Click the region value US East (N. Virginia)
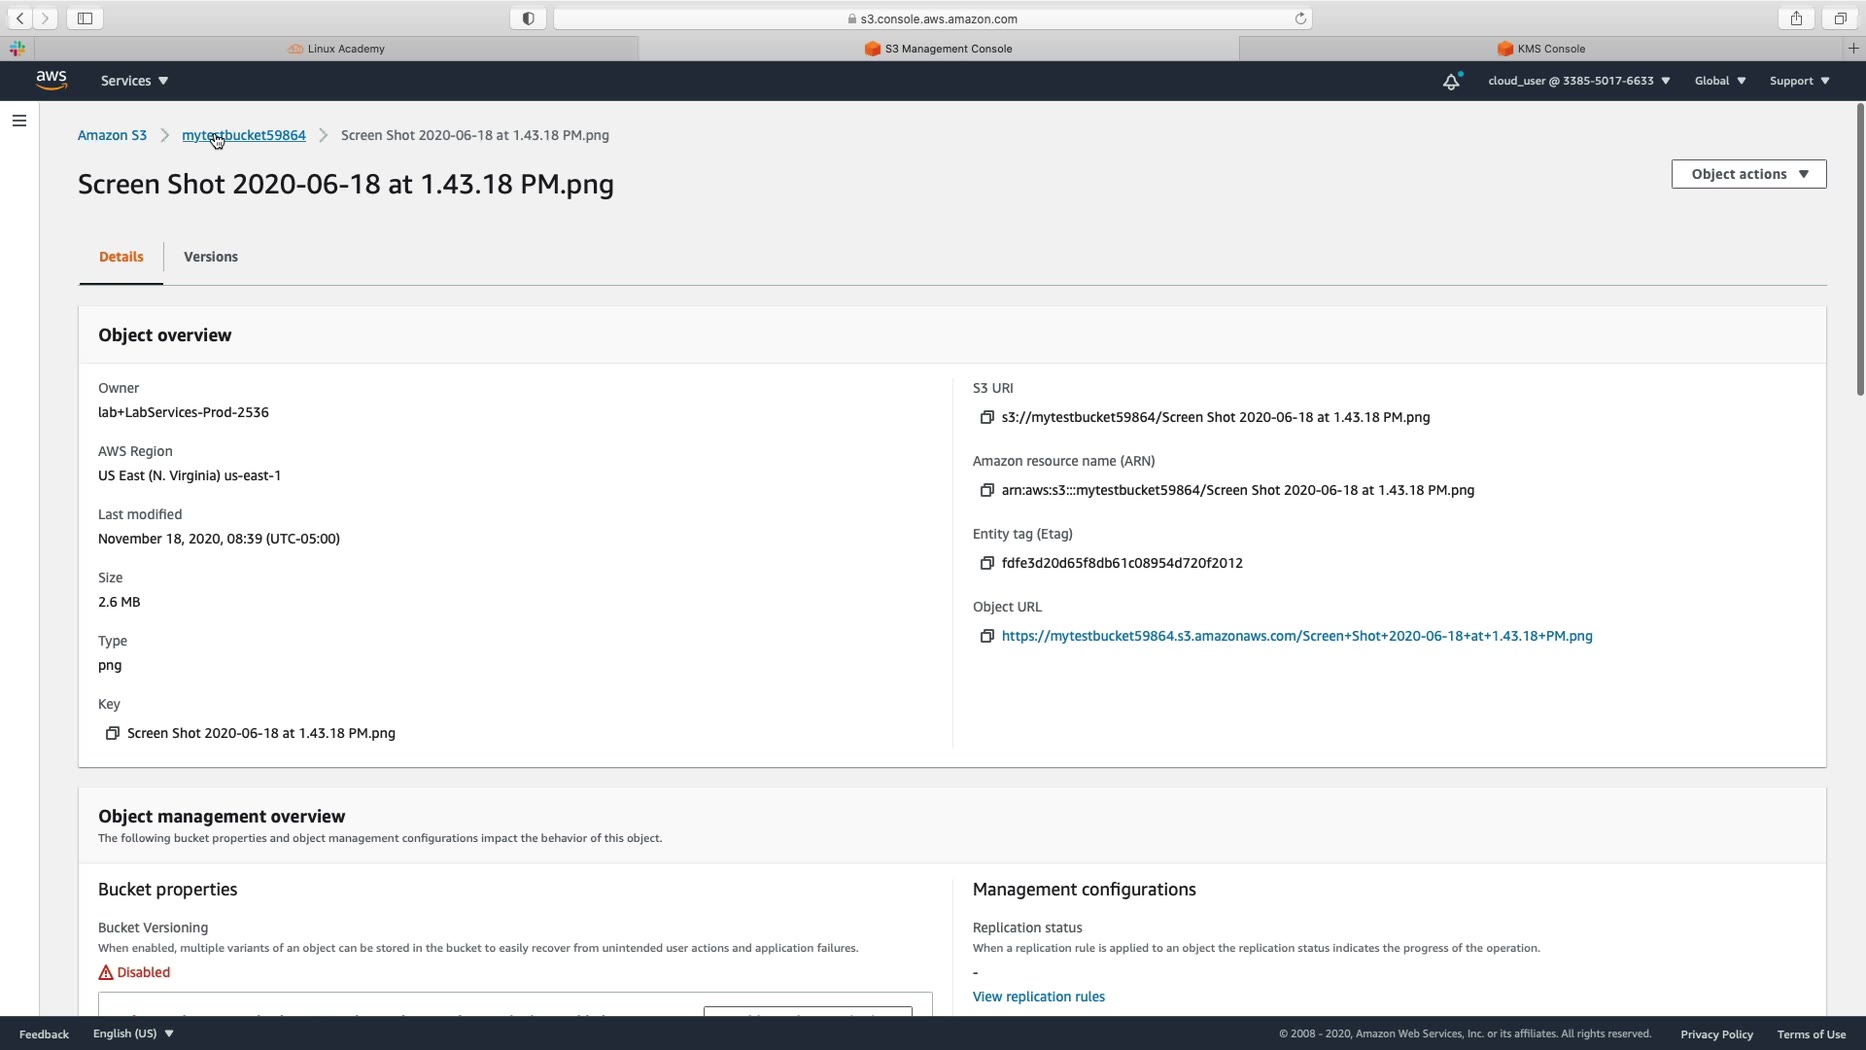 click(x=189, y=475)
